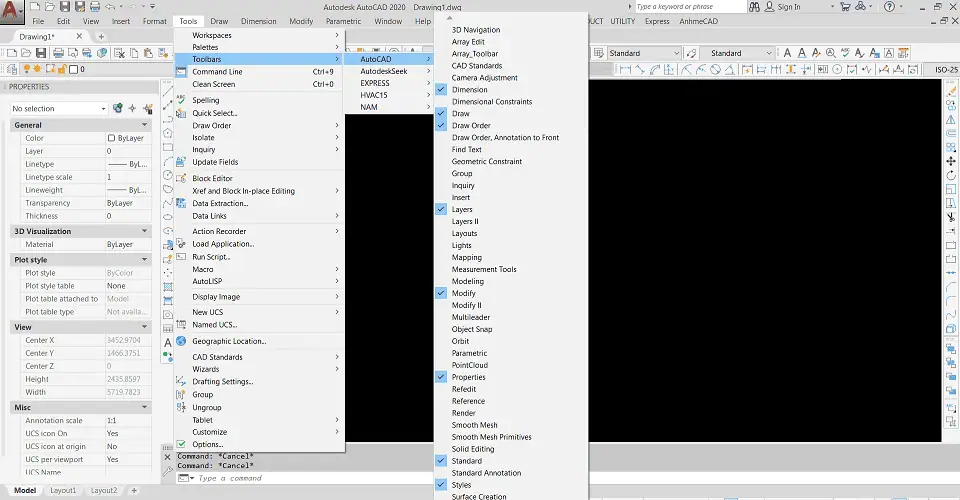Click the layer 0 color swatch in Layers toolbar
The height and width of the screenshot is (500, 960).
(x=73, y=69)
